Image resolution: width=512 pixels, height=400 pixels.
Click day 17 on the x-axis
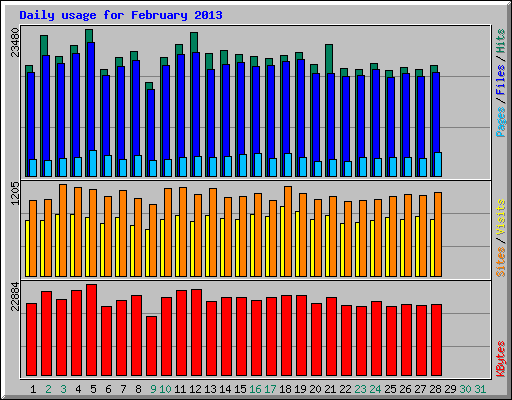[x=270, y=389]
